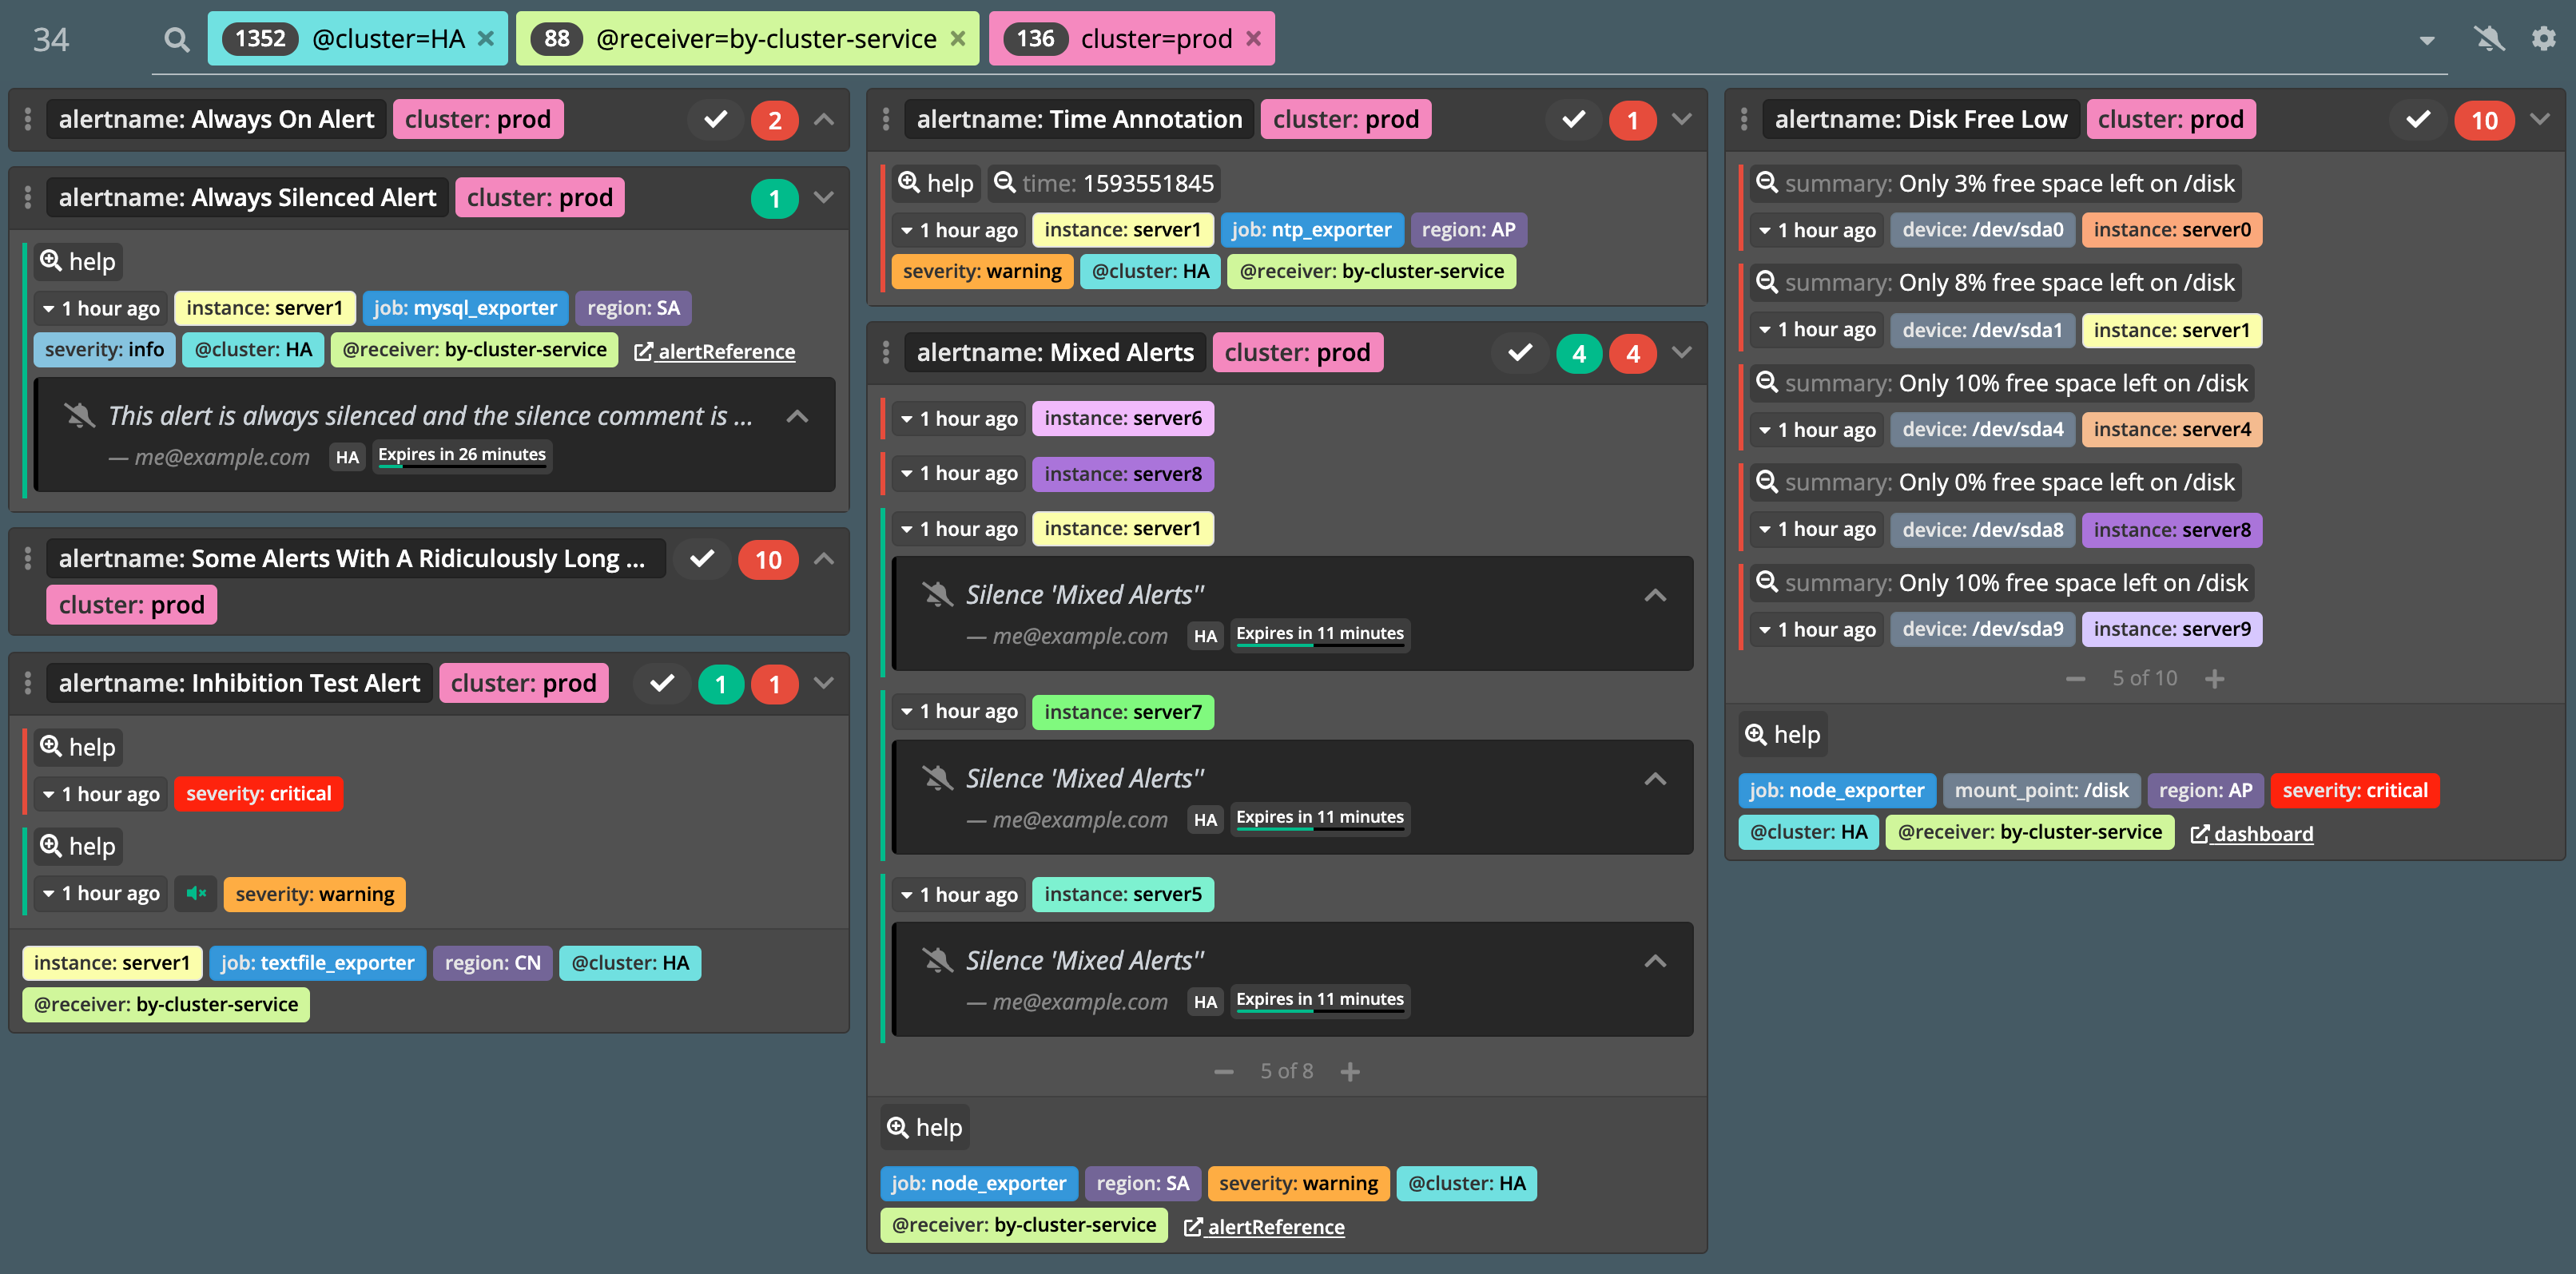Acknowledge the Mixed Alerts group
The height and width of the screenshot is (1274, 2576).
1520,353
